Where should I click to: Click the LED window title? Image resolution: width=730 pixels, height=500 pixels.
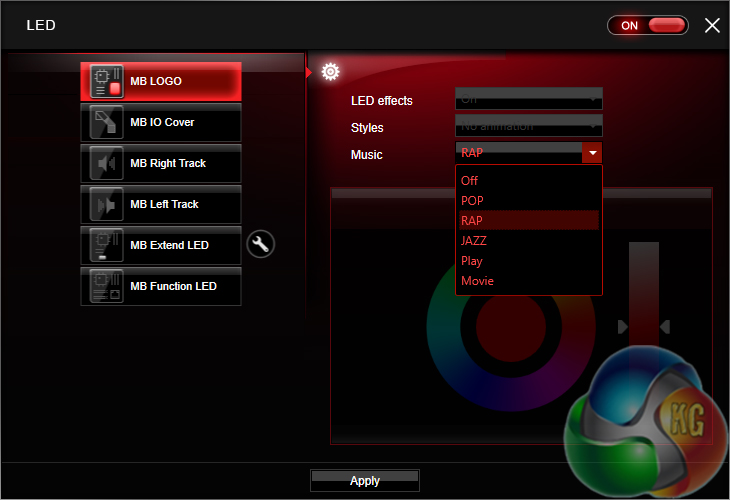(x=41, y=25)
